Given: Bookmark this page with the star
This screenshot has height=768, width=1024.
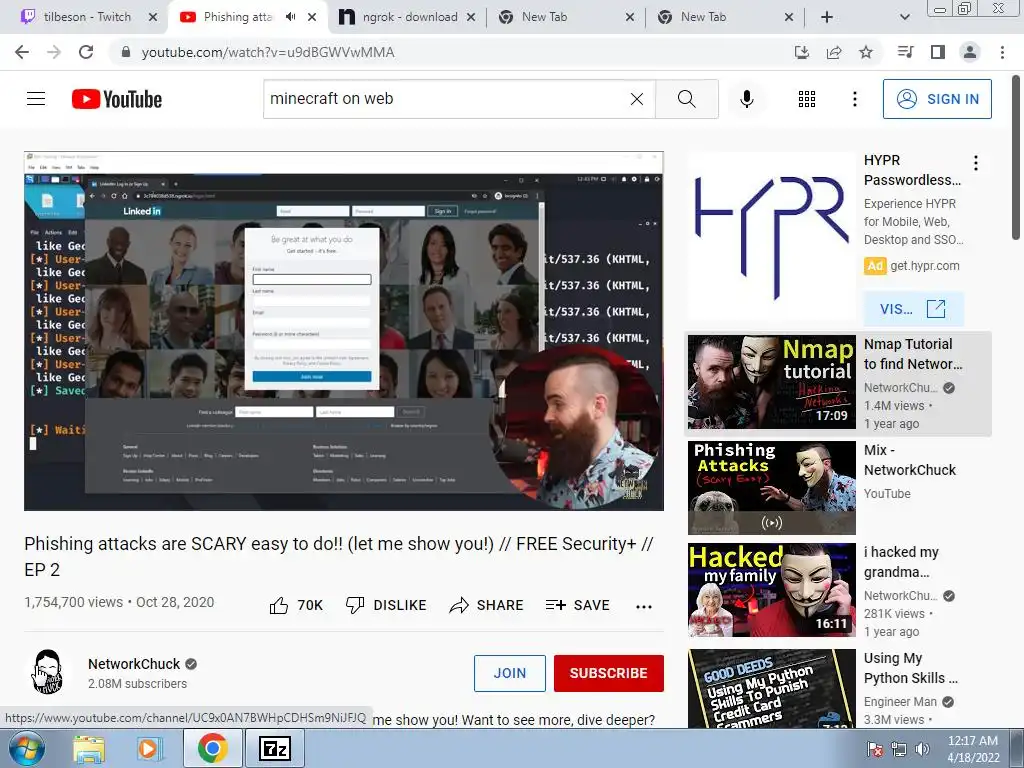Looking at the screenshot, I should 866,52.
